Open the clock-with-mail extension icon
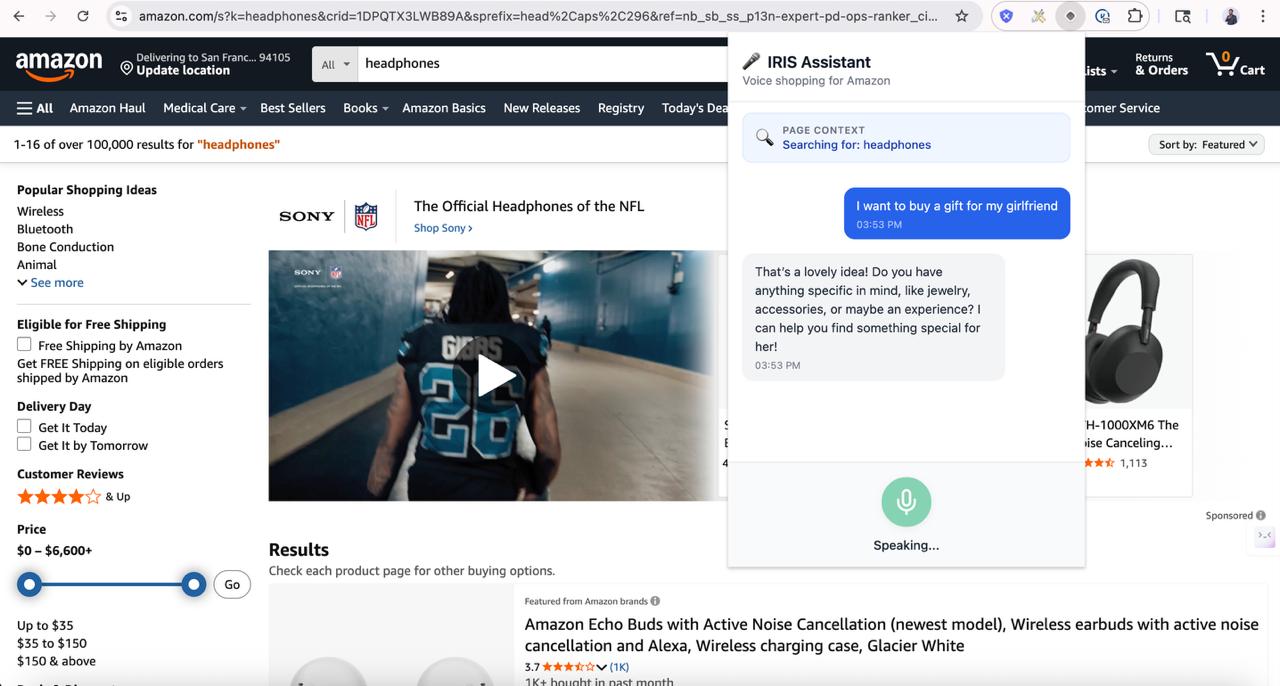This screenshot has height=686, width=1280. [x=1102, y=16]
